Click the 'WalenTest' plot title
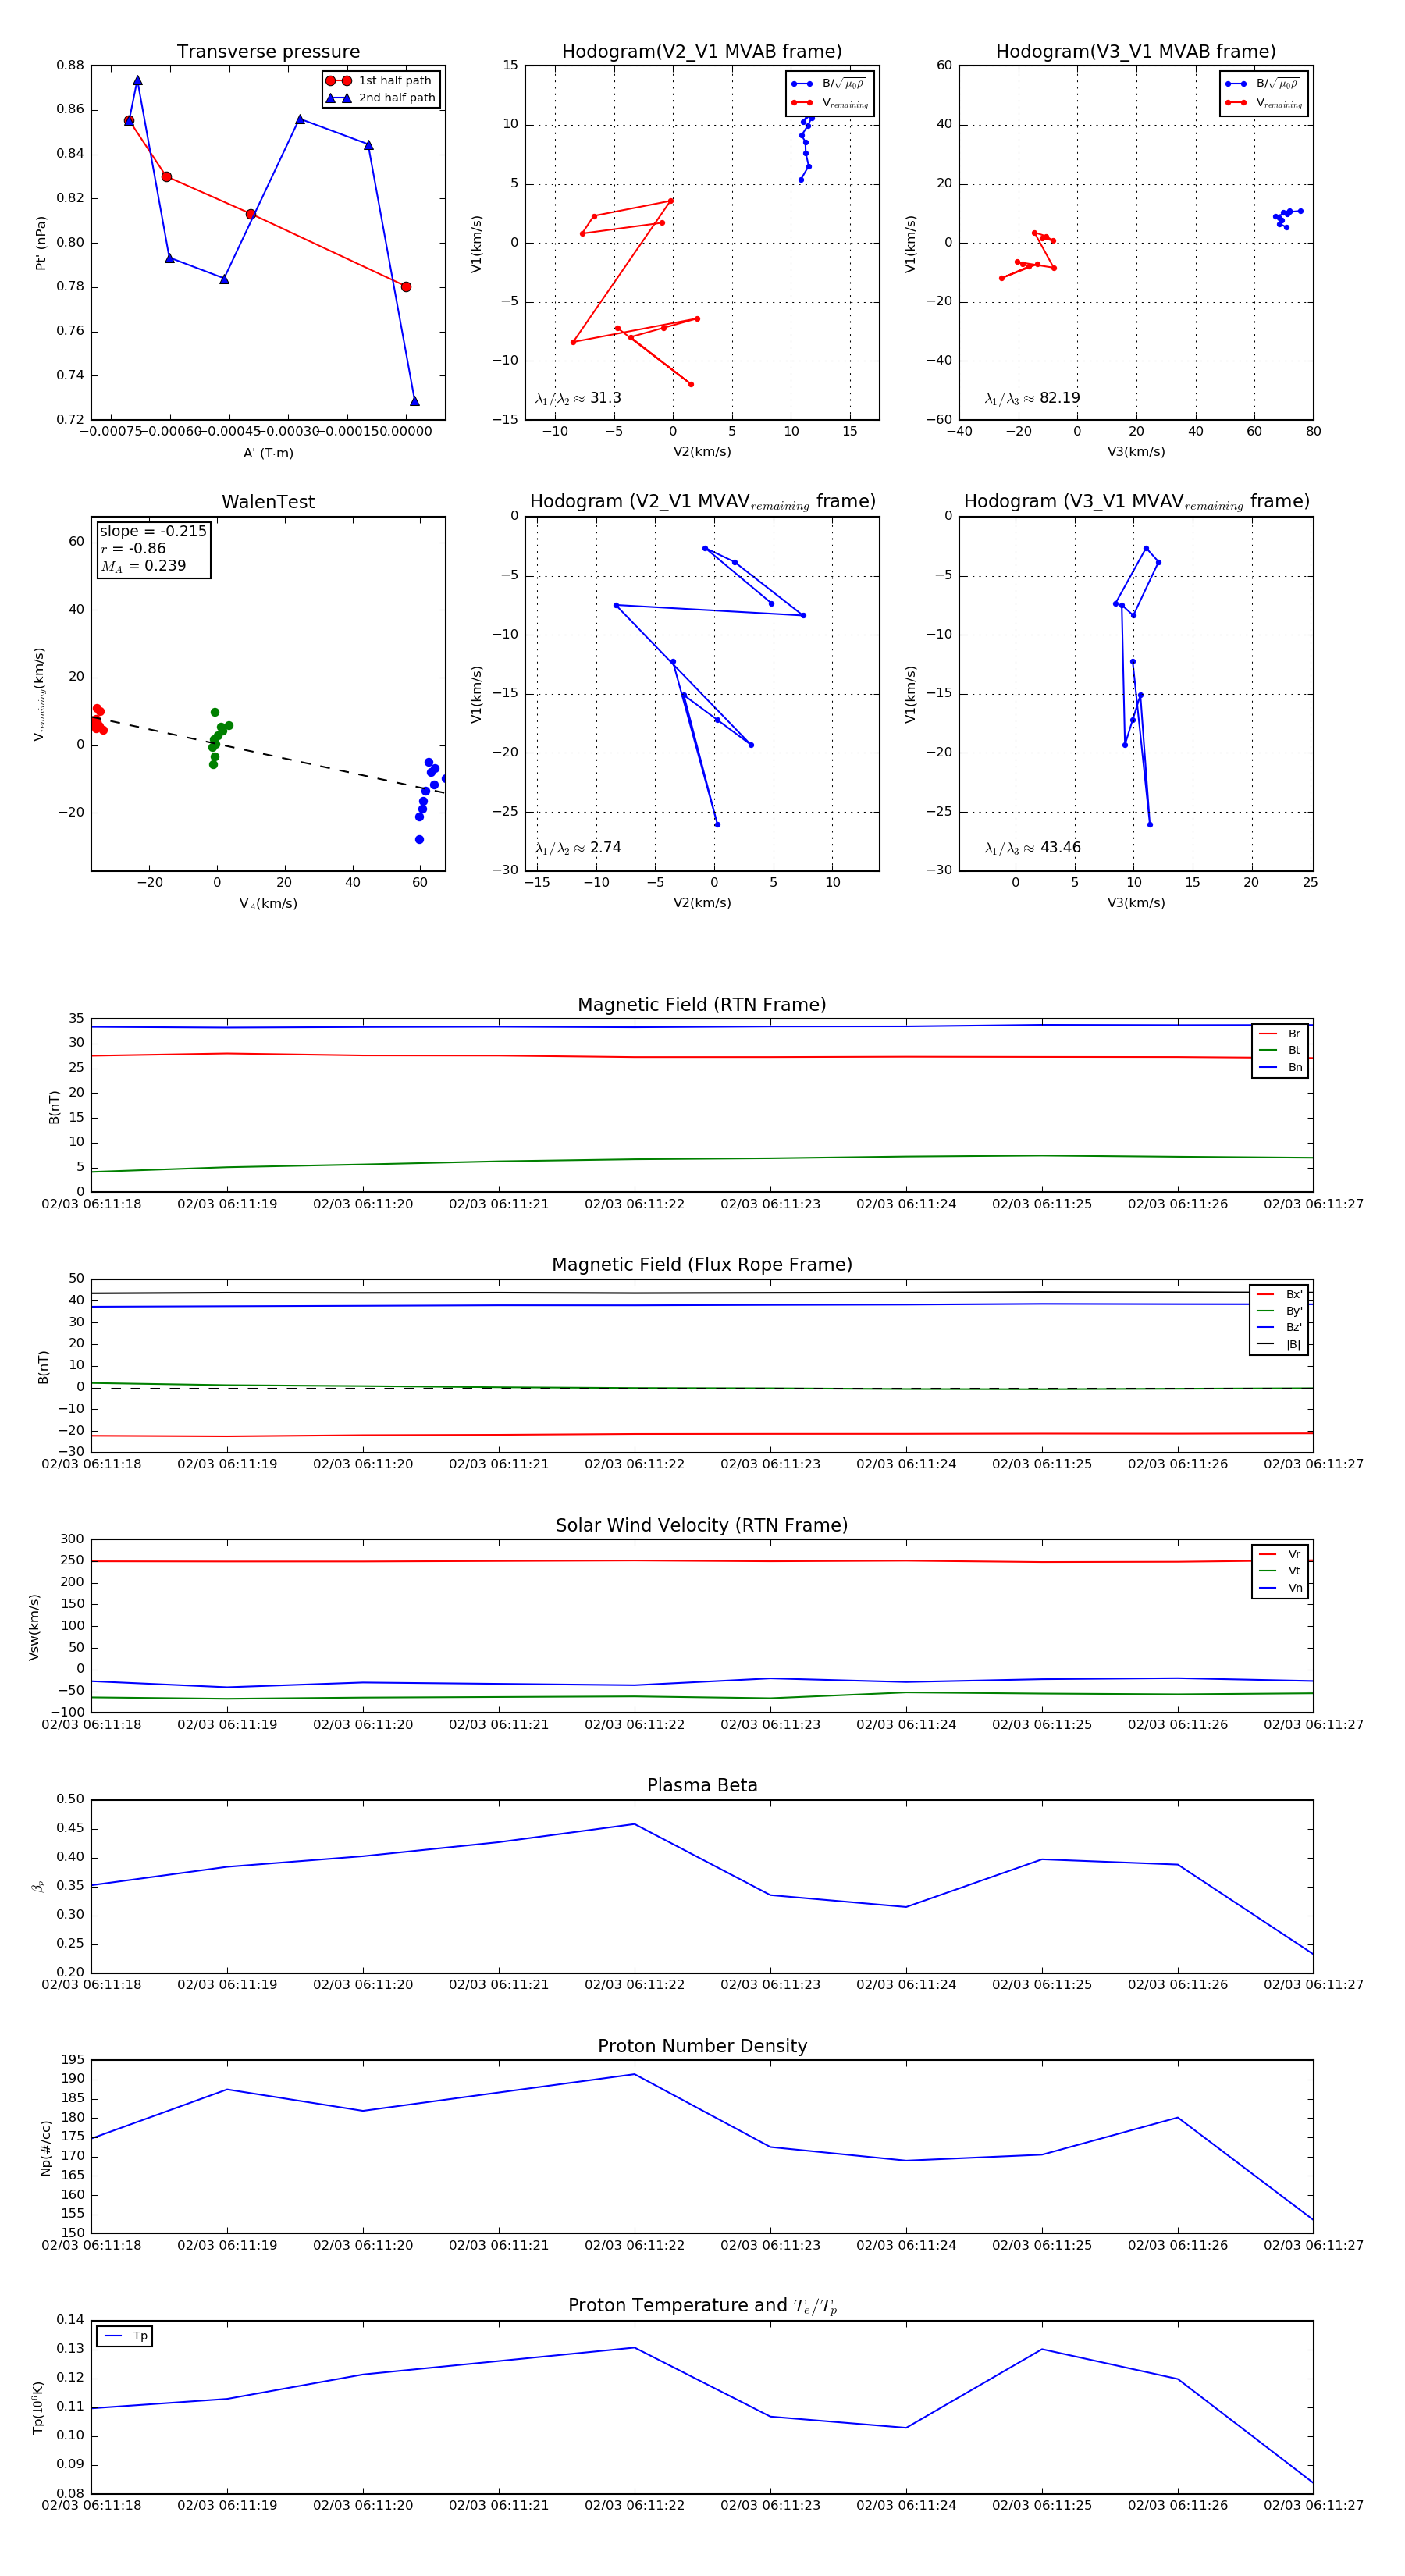This screenshot has height=2576, width=1405. pos(268,502)
